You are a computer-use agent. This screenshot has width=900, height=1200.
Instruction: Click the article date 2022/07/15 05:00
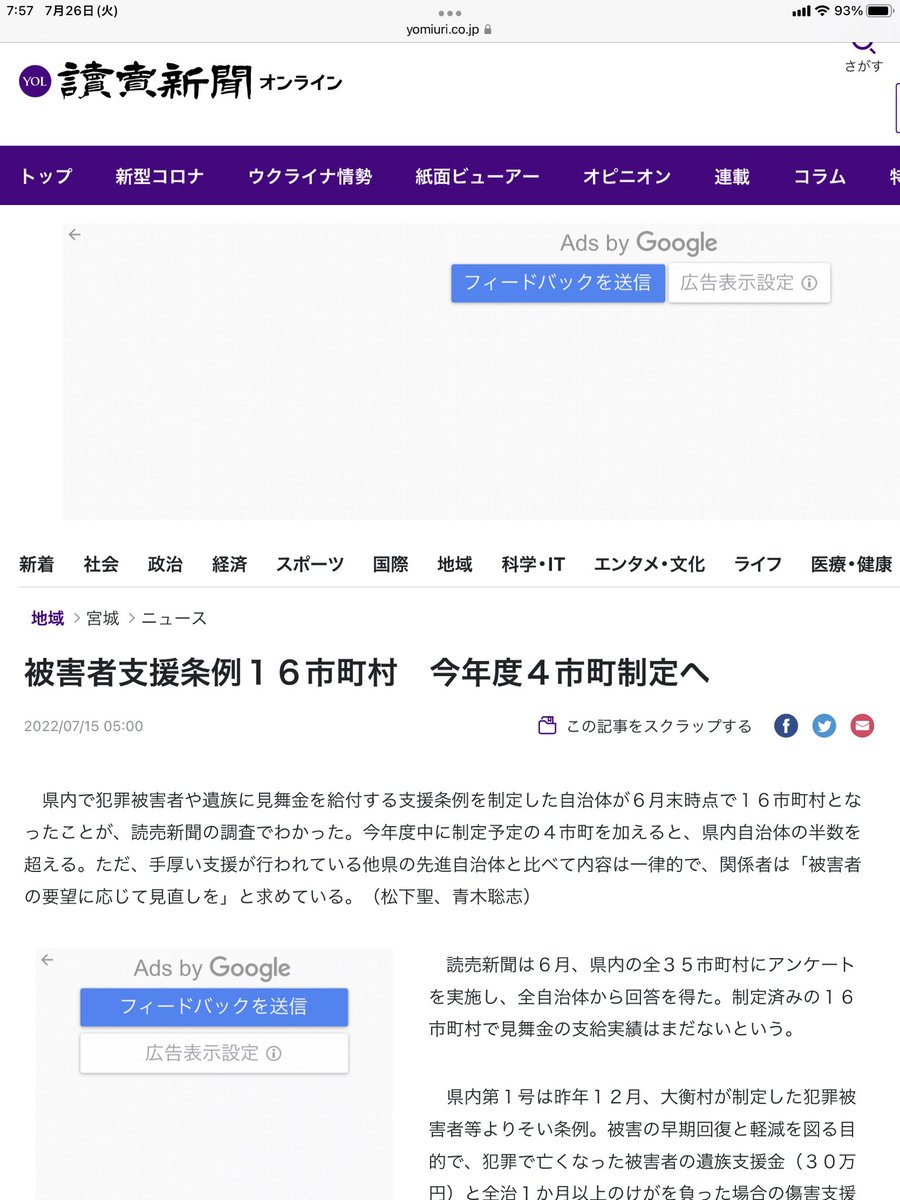tap(84, 726)
